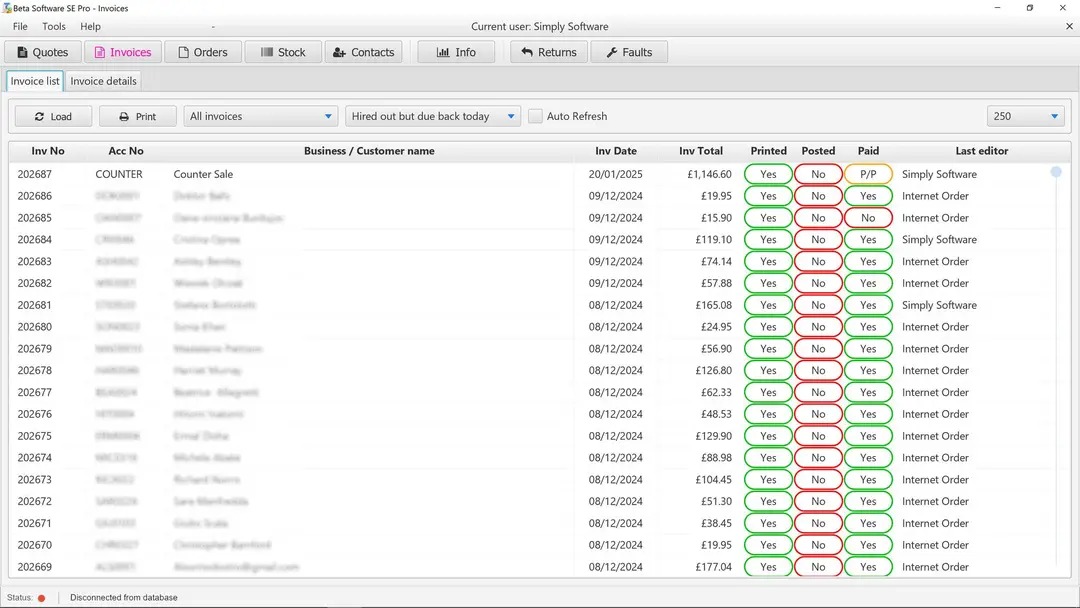Image resolution: width=1080 pixels, height=608 pixels.
Task: Open the Orders module
Action: point(203,52)
